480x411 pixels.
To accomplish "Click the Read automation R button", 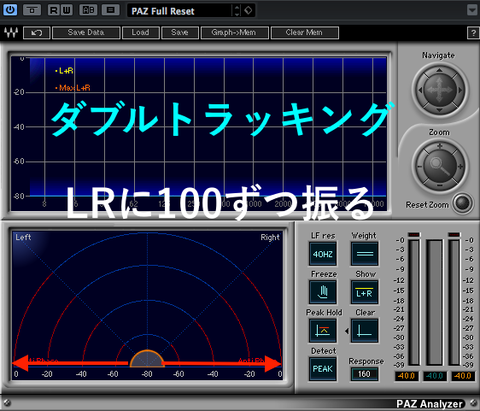I will (x=53, y=10).
